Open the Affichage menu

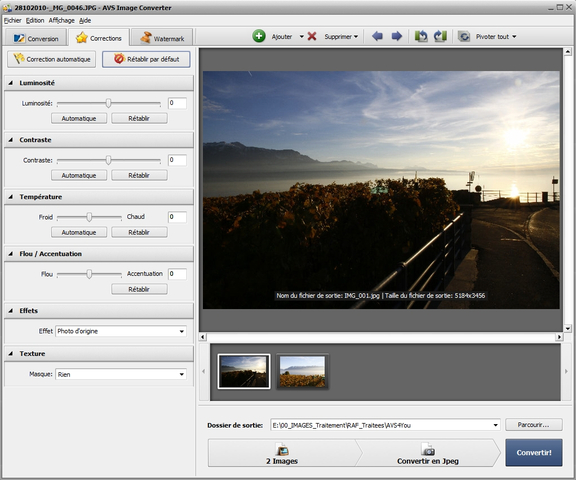[x=62, y=21]
